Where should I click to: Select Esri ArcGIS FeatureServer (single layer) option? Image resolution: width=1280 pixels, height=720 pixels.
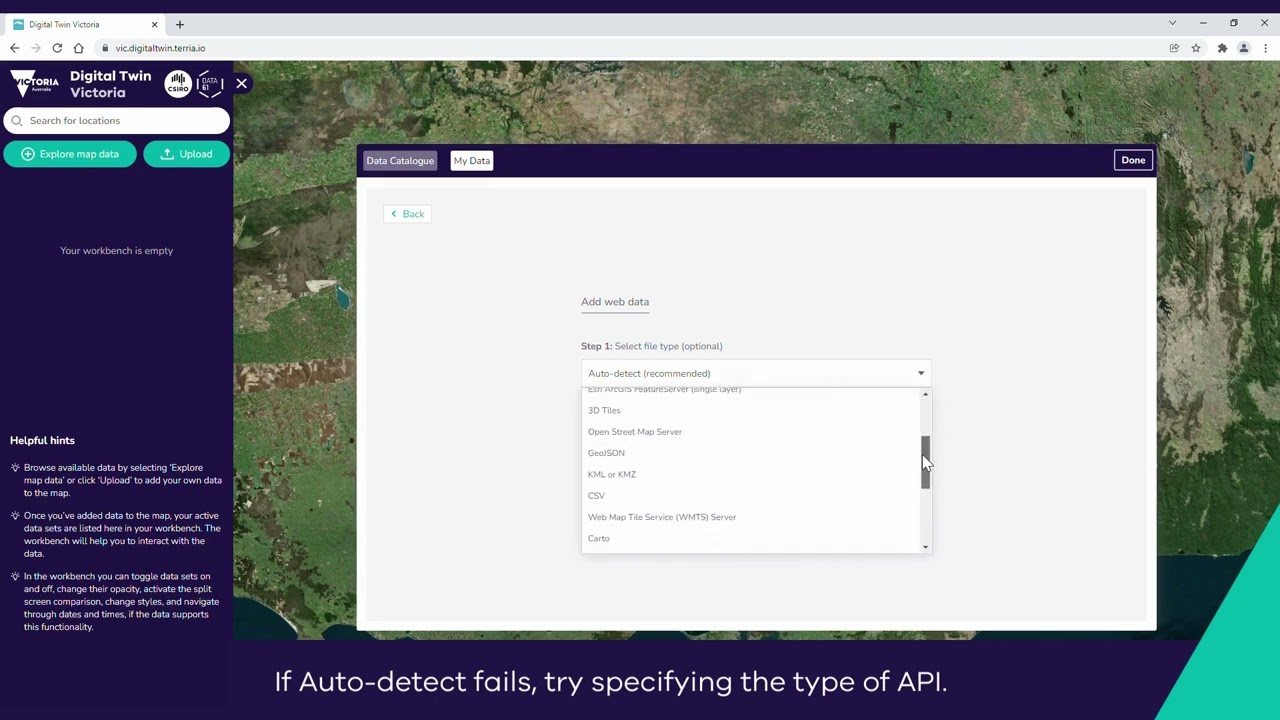click(x=664, y=390)
